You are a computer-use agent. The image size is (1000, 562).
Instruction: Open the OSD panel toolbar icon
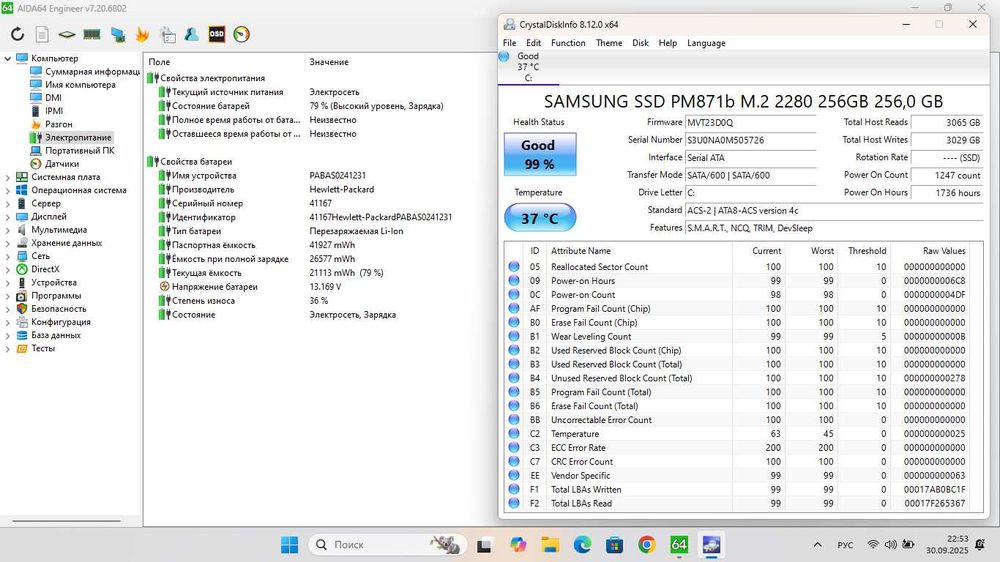tap(217, 34)
